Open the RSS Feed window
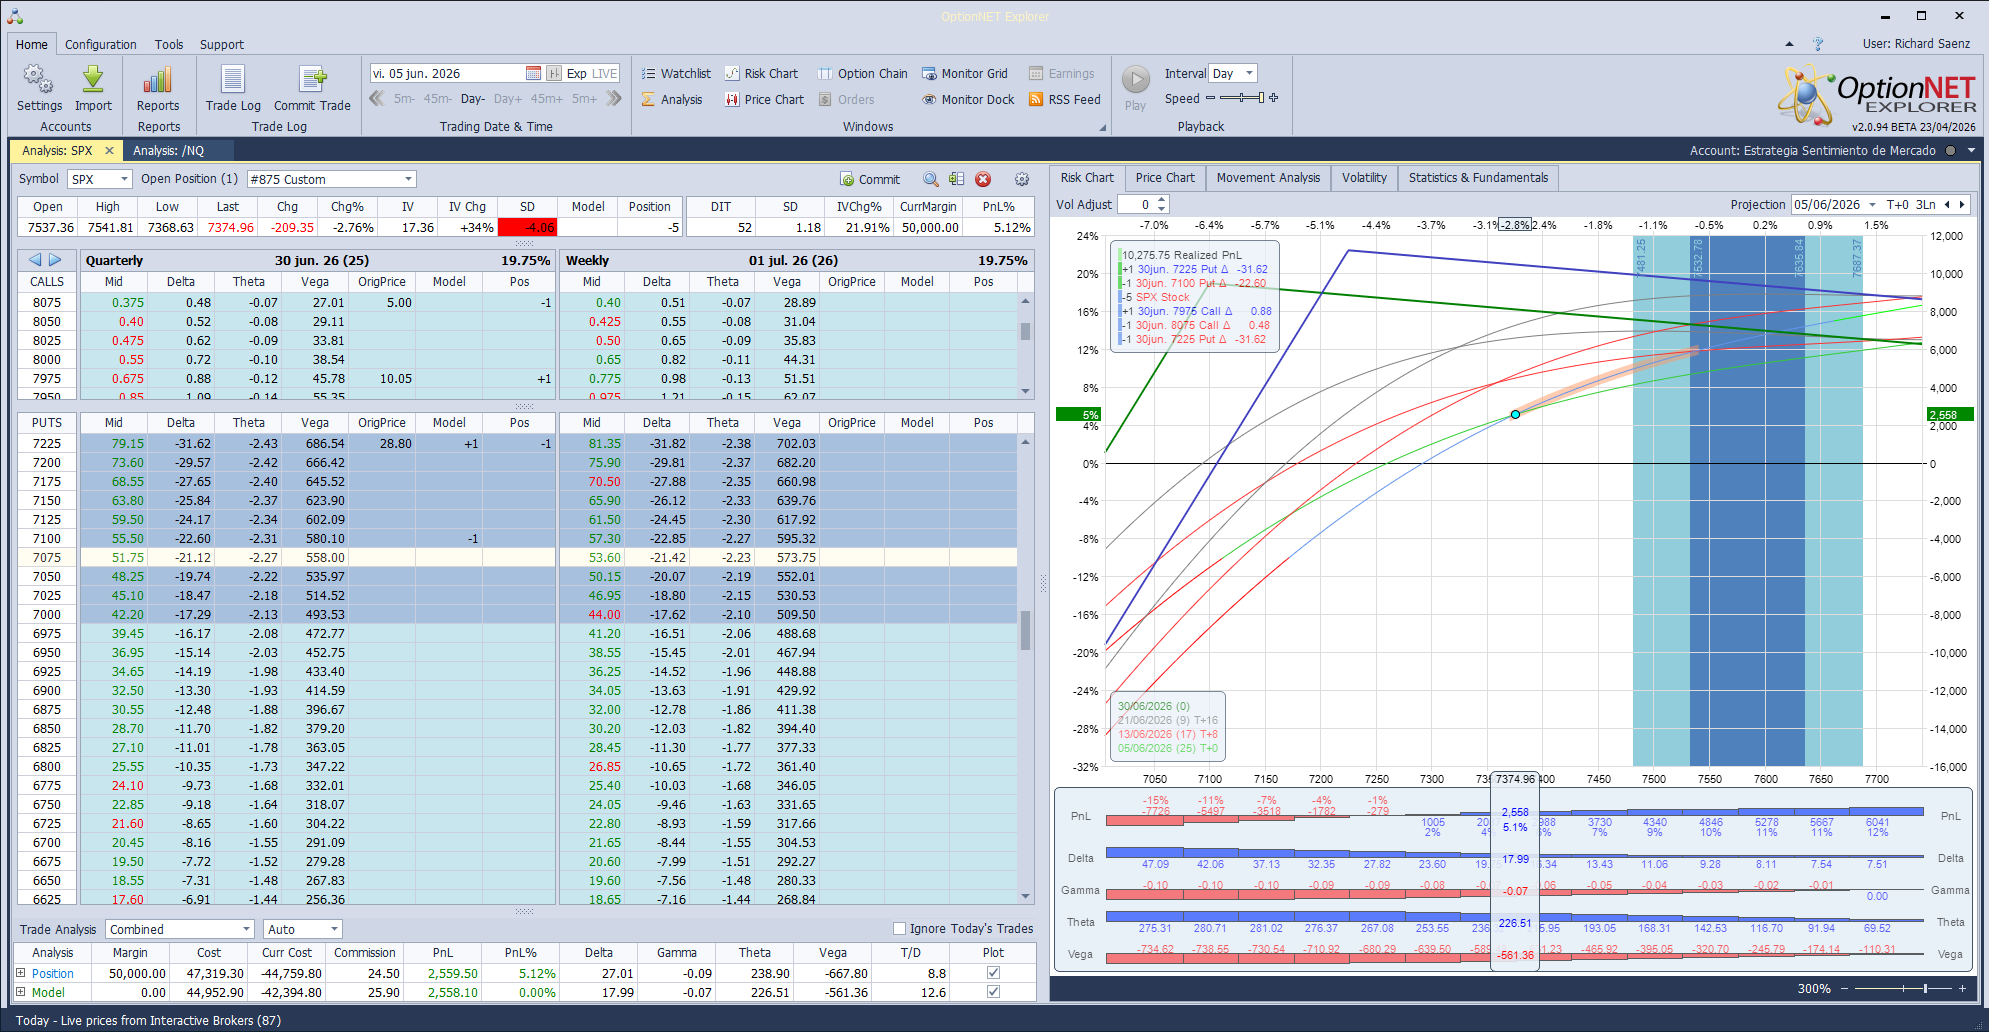Image resolution: width=1989 pixels, height=1032 pixels. coord(1064,99)
